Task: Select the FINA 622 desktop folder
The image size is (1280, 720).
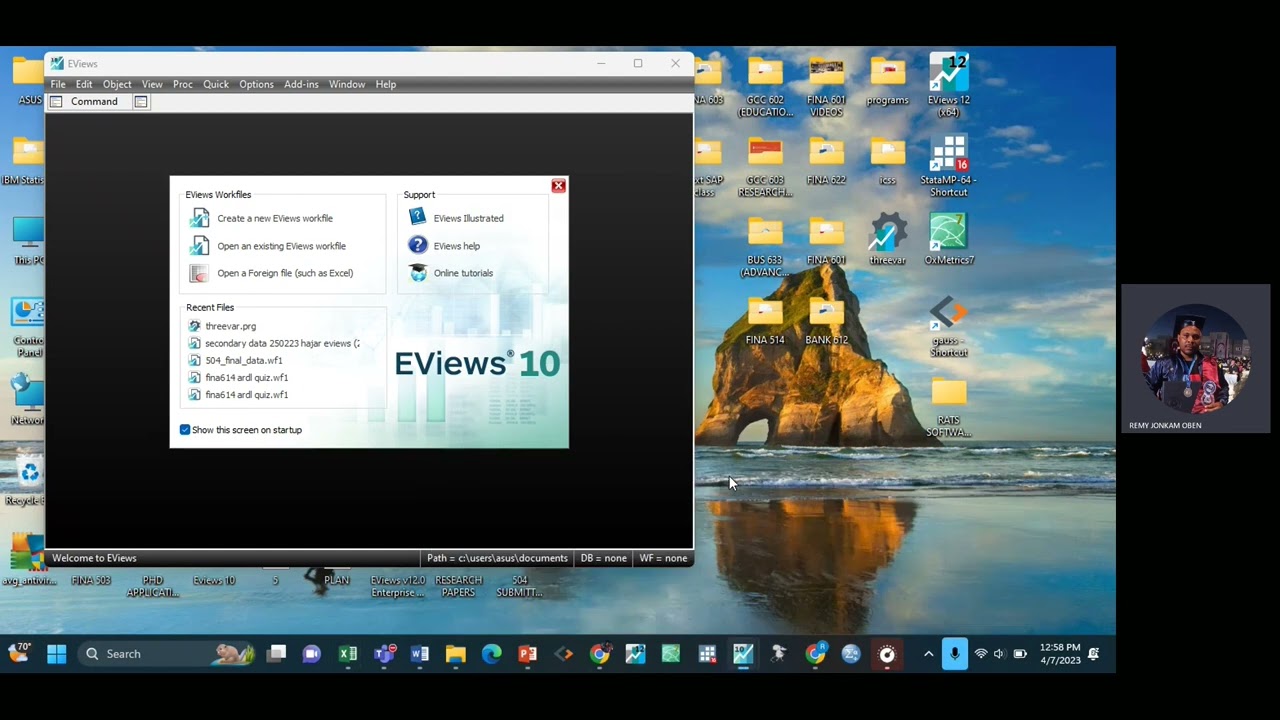Action: point(826,162)
